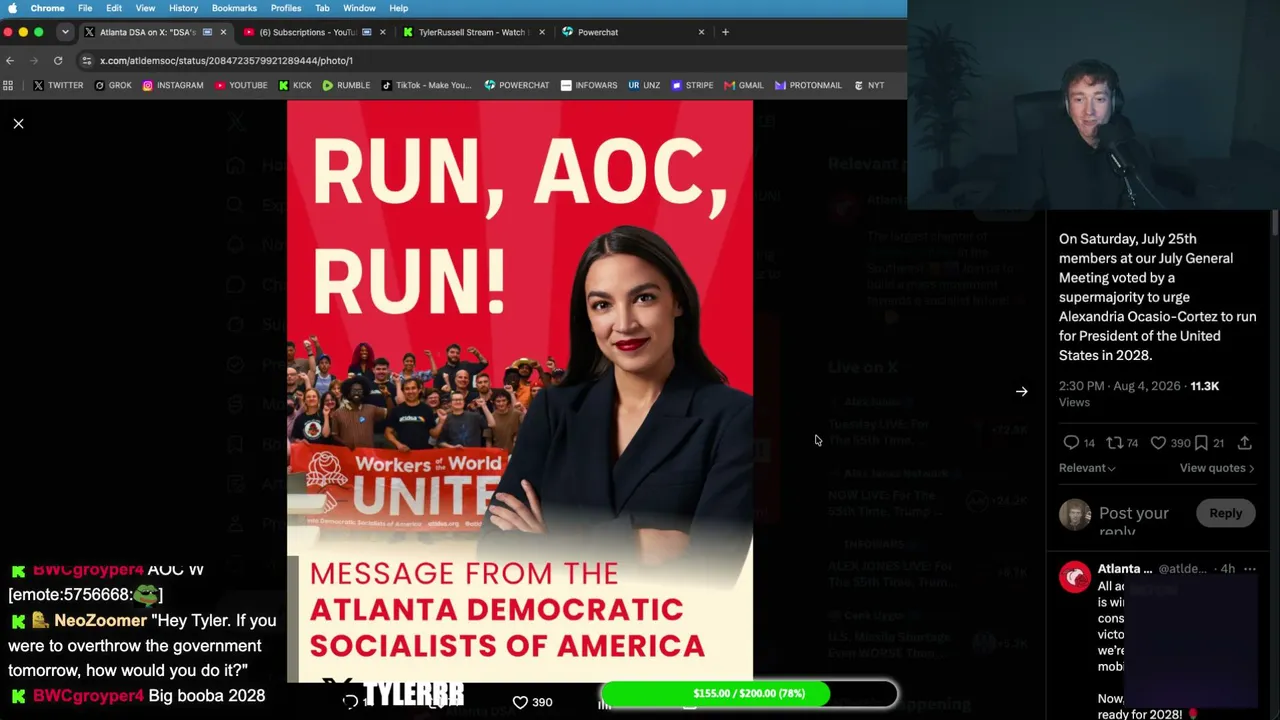Click the Post your reply field
The height and width of the screenshot is (720, 1280).
(1133, 514)
